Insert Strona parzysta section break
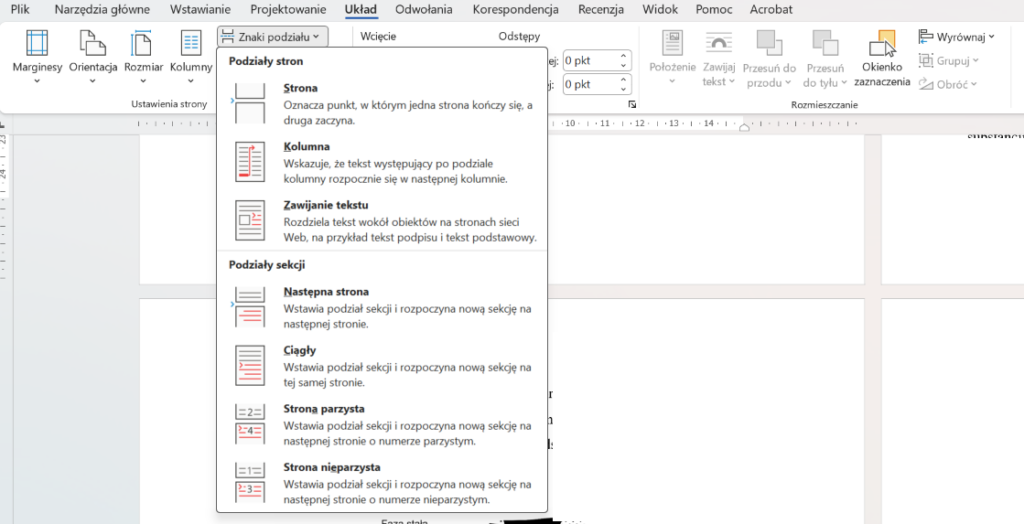Image resolution: width=1024 pixels, height=524 pixels. [x=382, y=425]
